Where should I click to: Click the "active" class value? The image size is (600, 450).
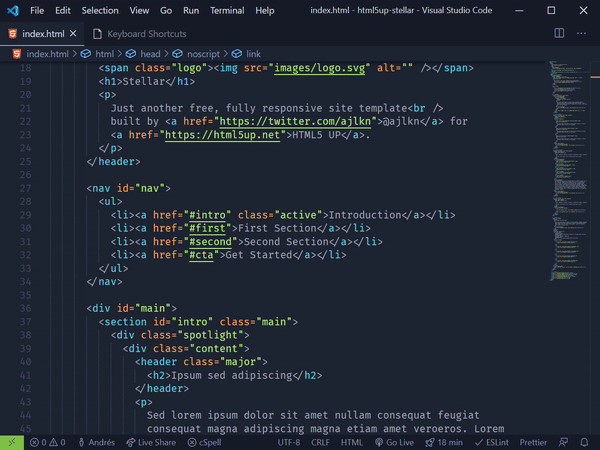click(x=298, y=215)
